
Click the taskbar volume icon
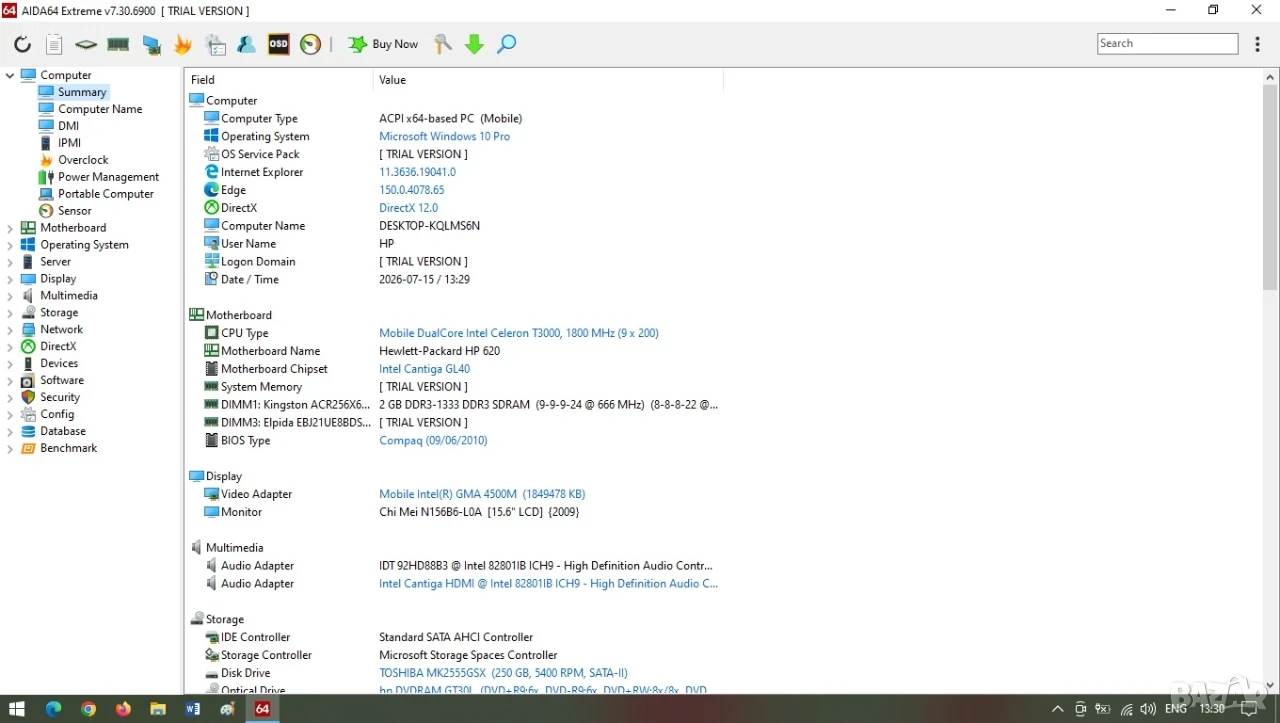click(x=1149, y=709)
